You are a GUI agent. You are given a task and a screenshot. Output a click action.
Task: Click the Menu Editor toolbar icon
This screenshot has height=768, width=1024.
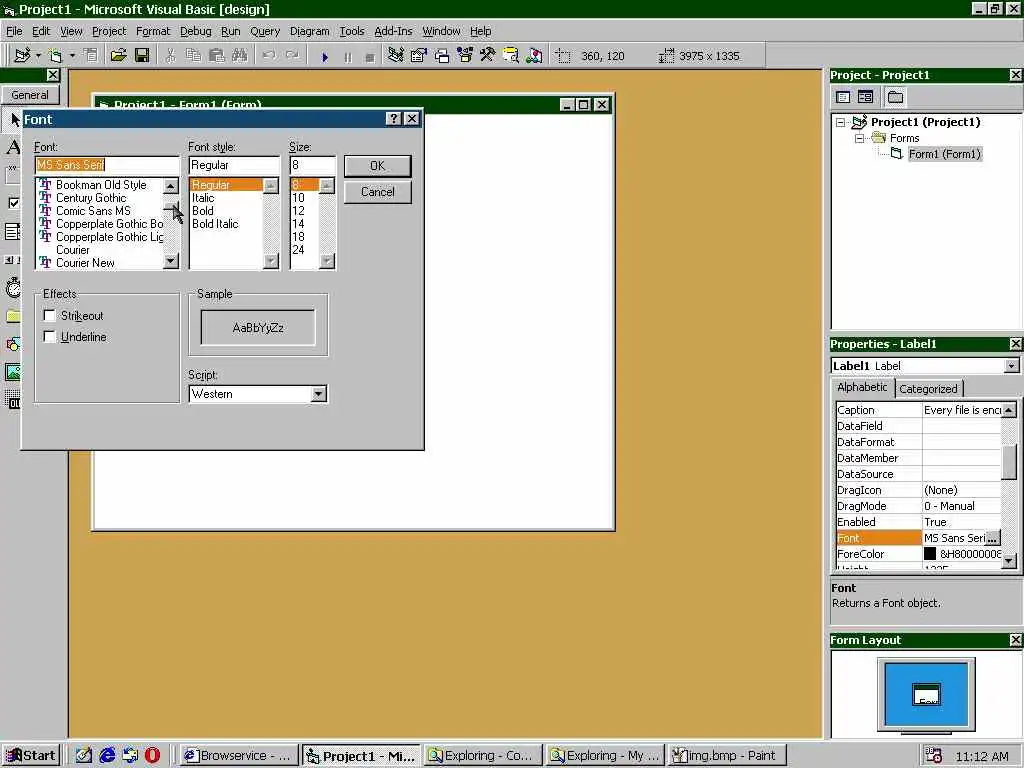click(x=91, y=56)
